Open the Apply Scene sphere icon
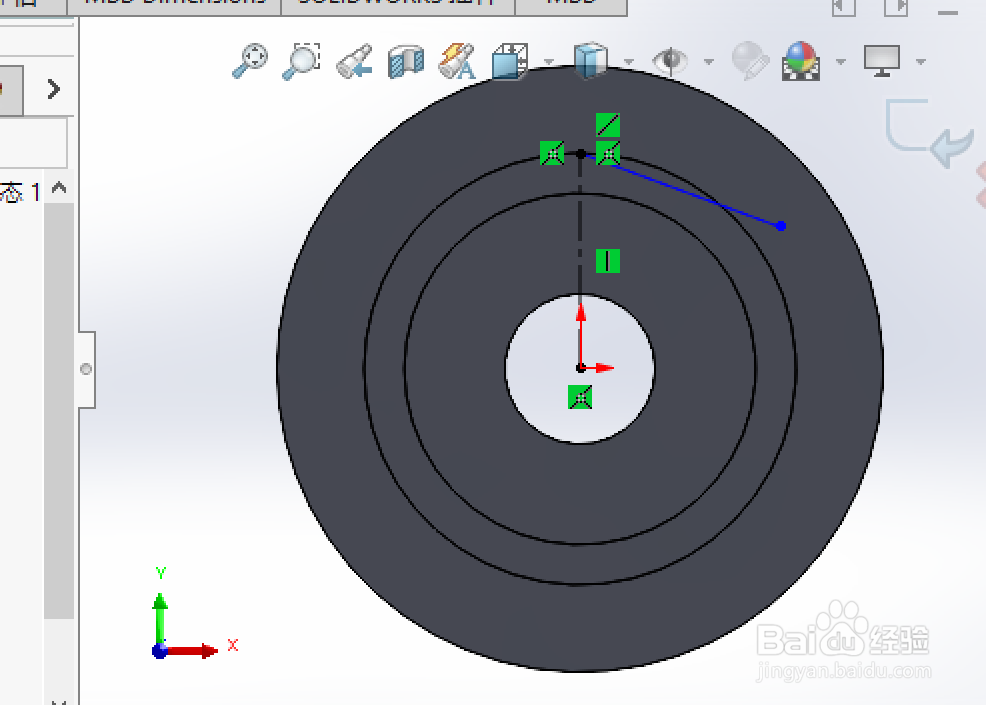 800,60
